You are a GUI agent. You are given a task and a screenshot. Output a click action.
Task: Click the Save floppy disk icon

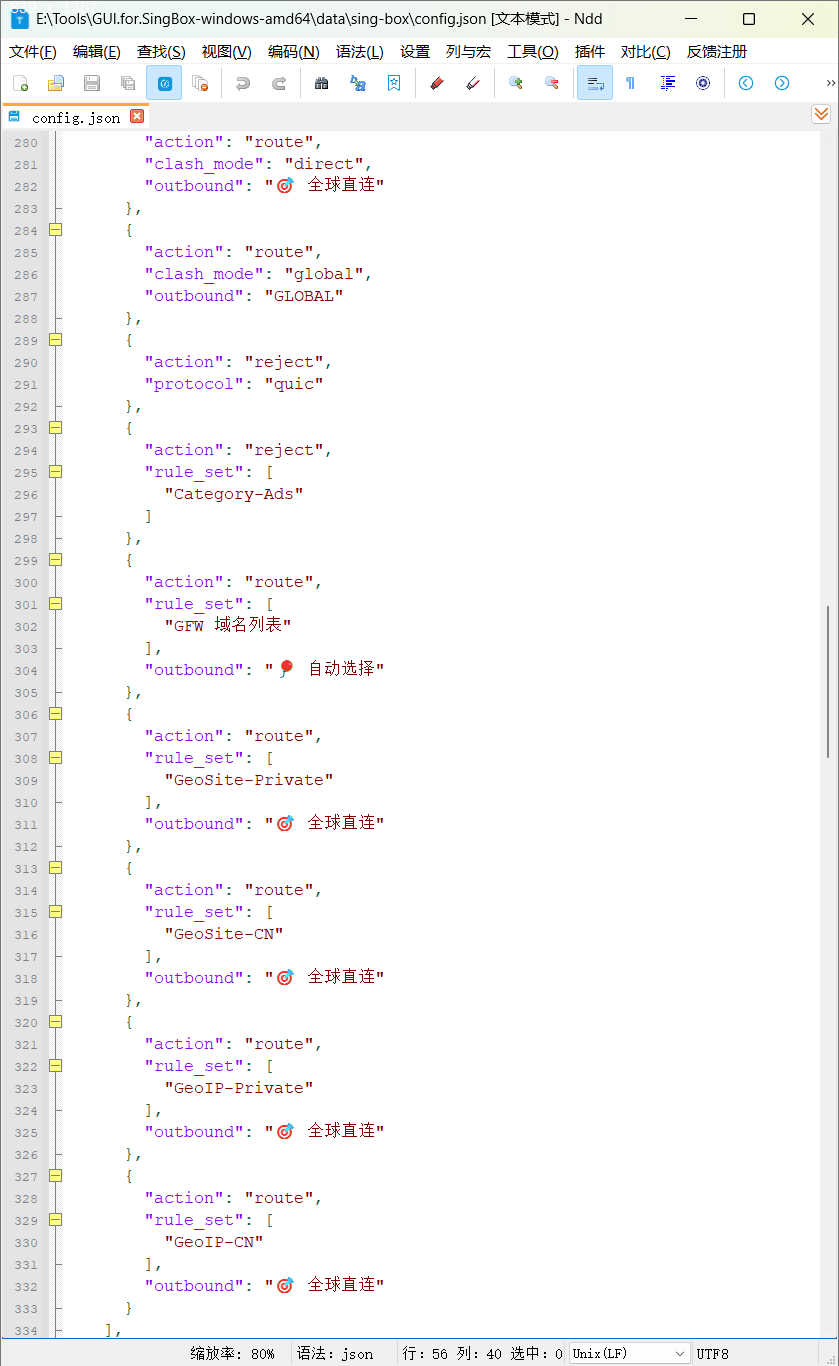(x=92, y=83)
